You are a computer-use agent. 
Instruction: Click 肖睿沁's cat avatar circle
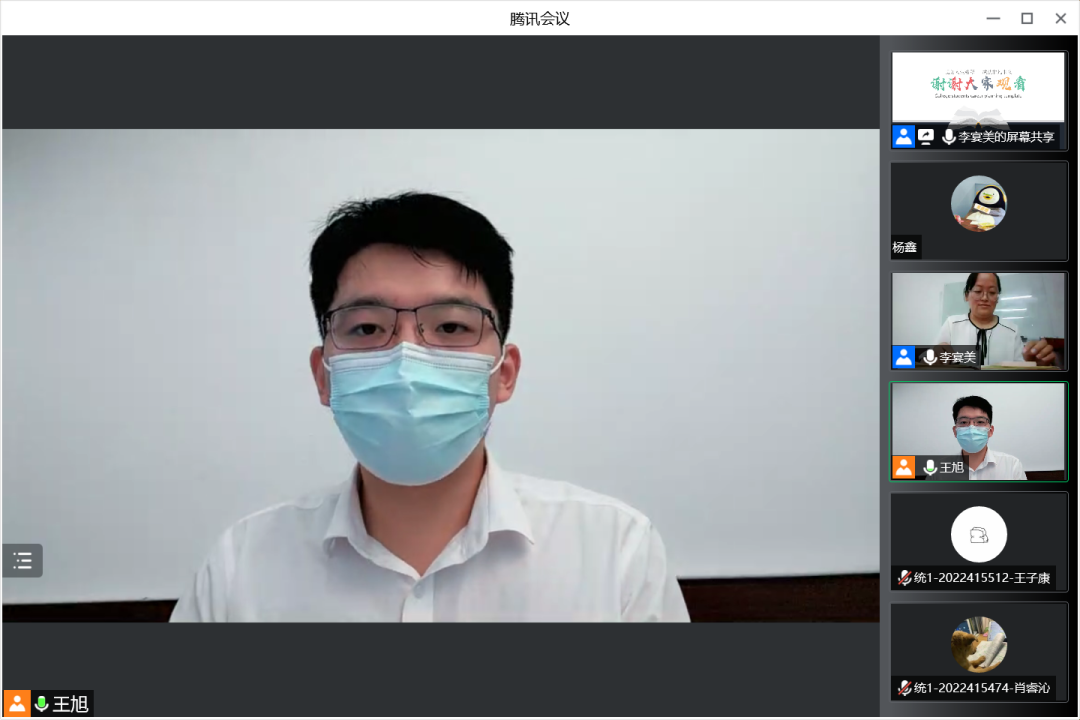(x=978, y=644)
